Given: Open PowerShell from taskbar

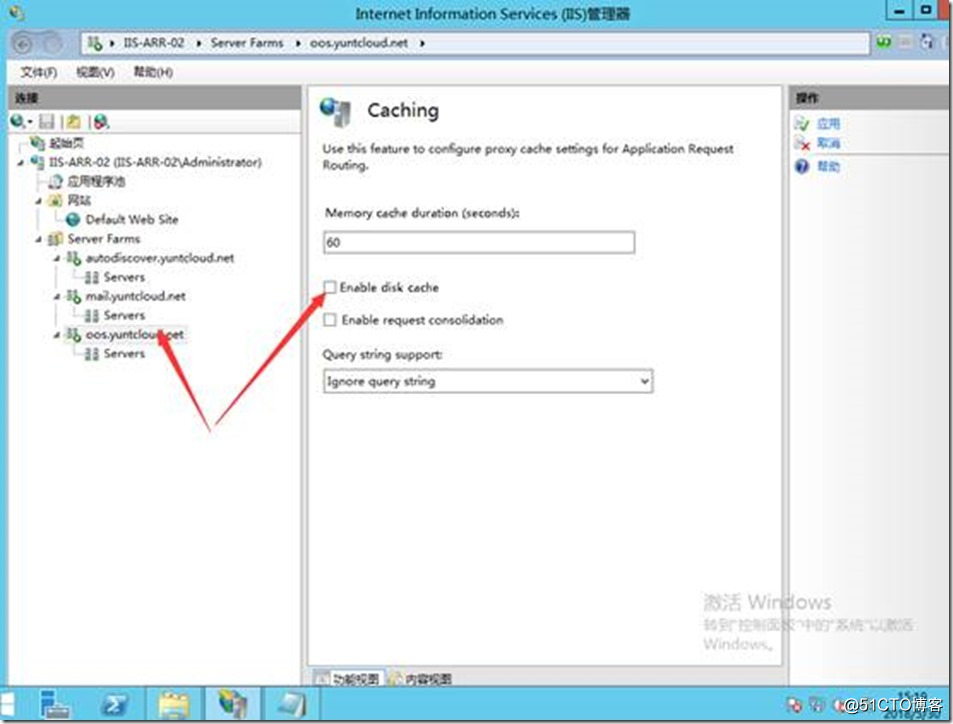Looking at the screenshot, I should [115, 705].
